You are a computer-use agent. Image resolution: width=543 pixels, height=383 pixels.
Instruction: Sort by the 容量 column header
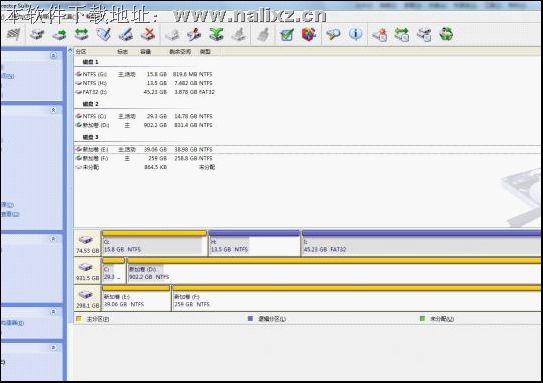coord(145,52)
